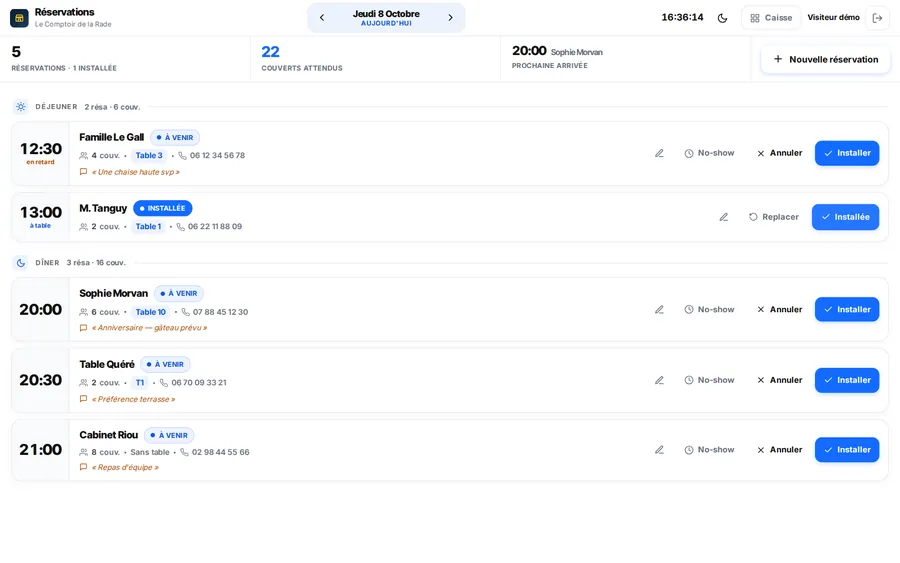Toggle dark mode with the moon icon

point(723,18)
